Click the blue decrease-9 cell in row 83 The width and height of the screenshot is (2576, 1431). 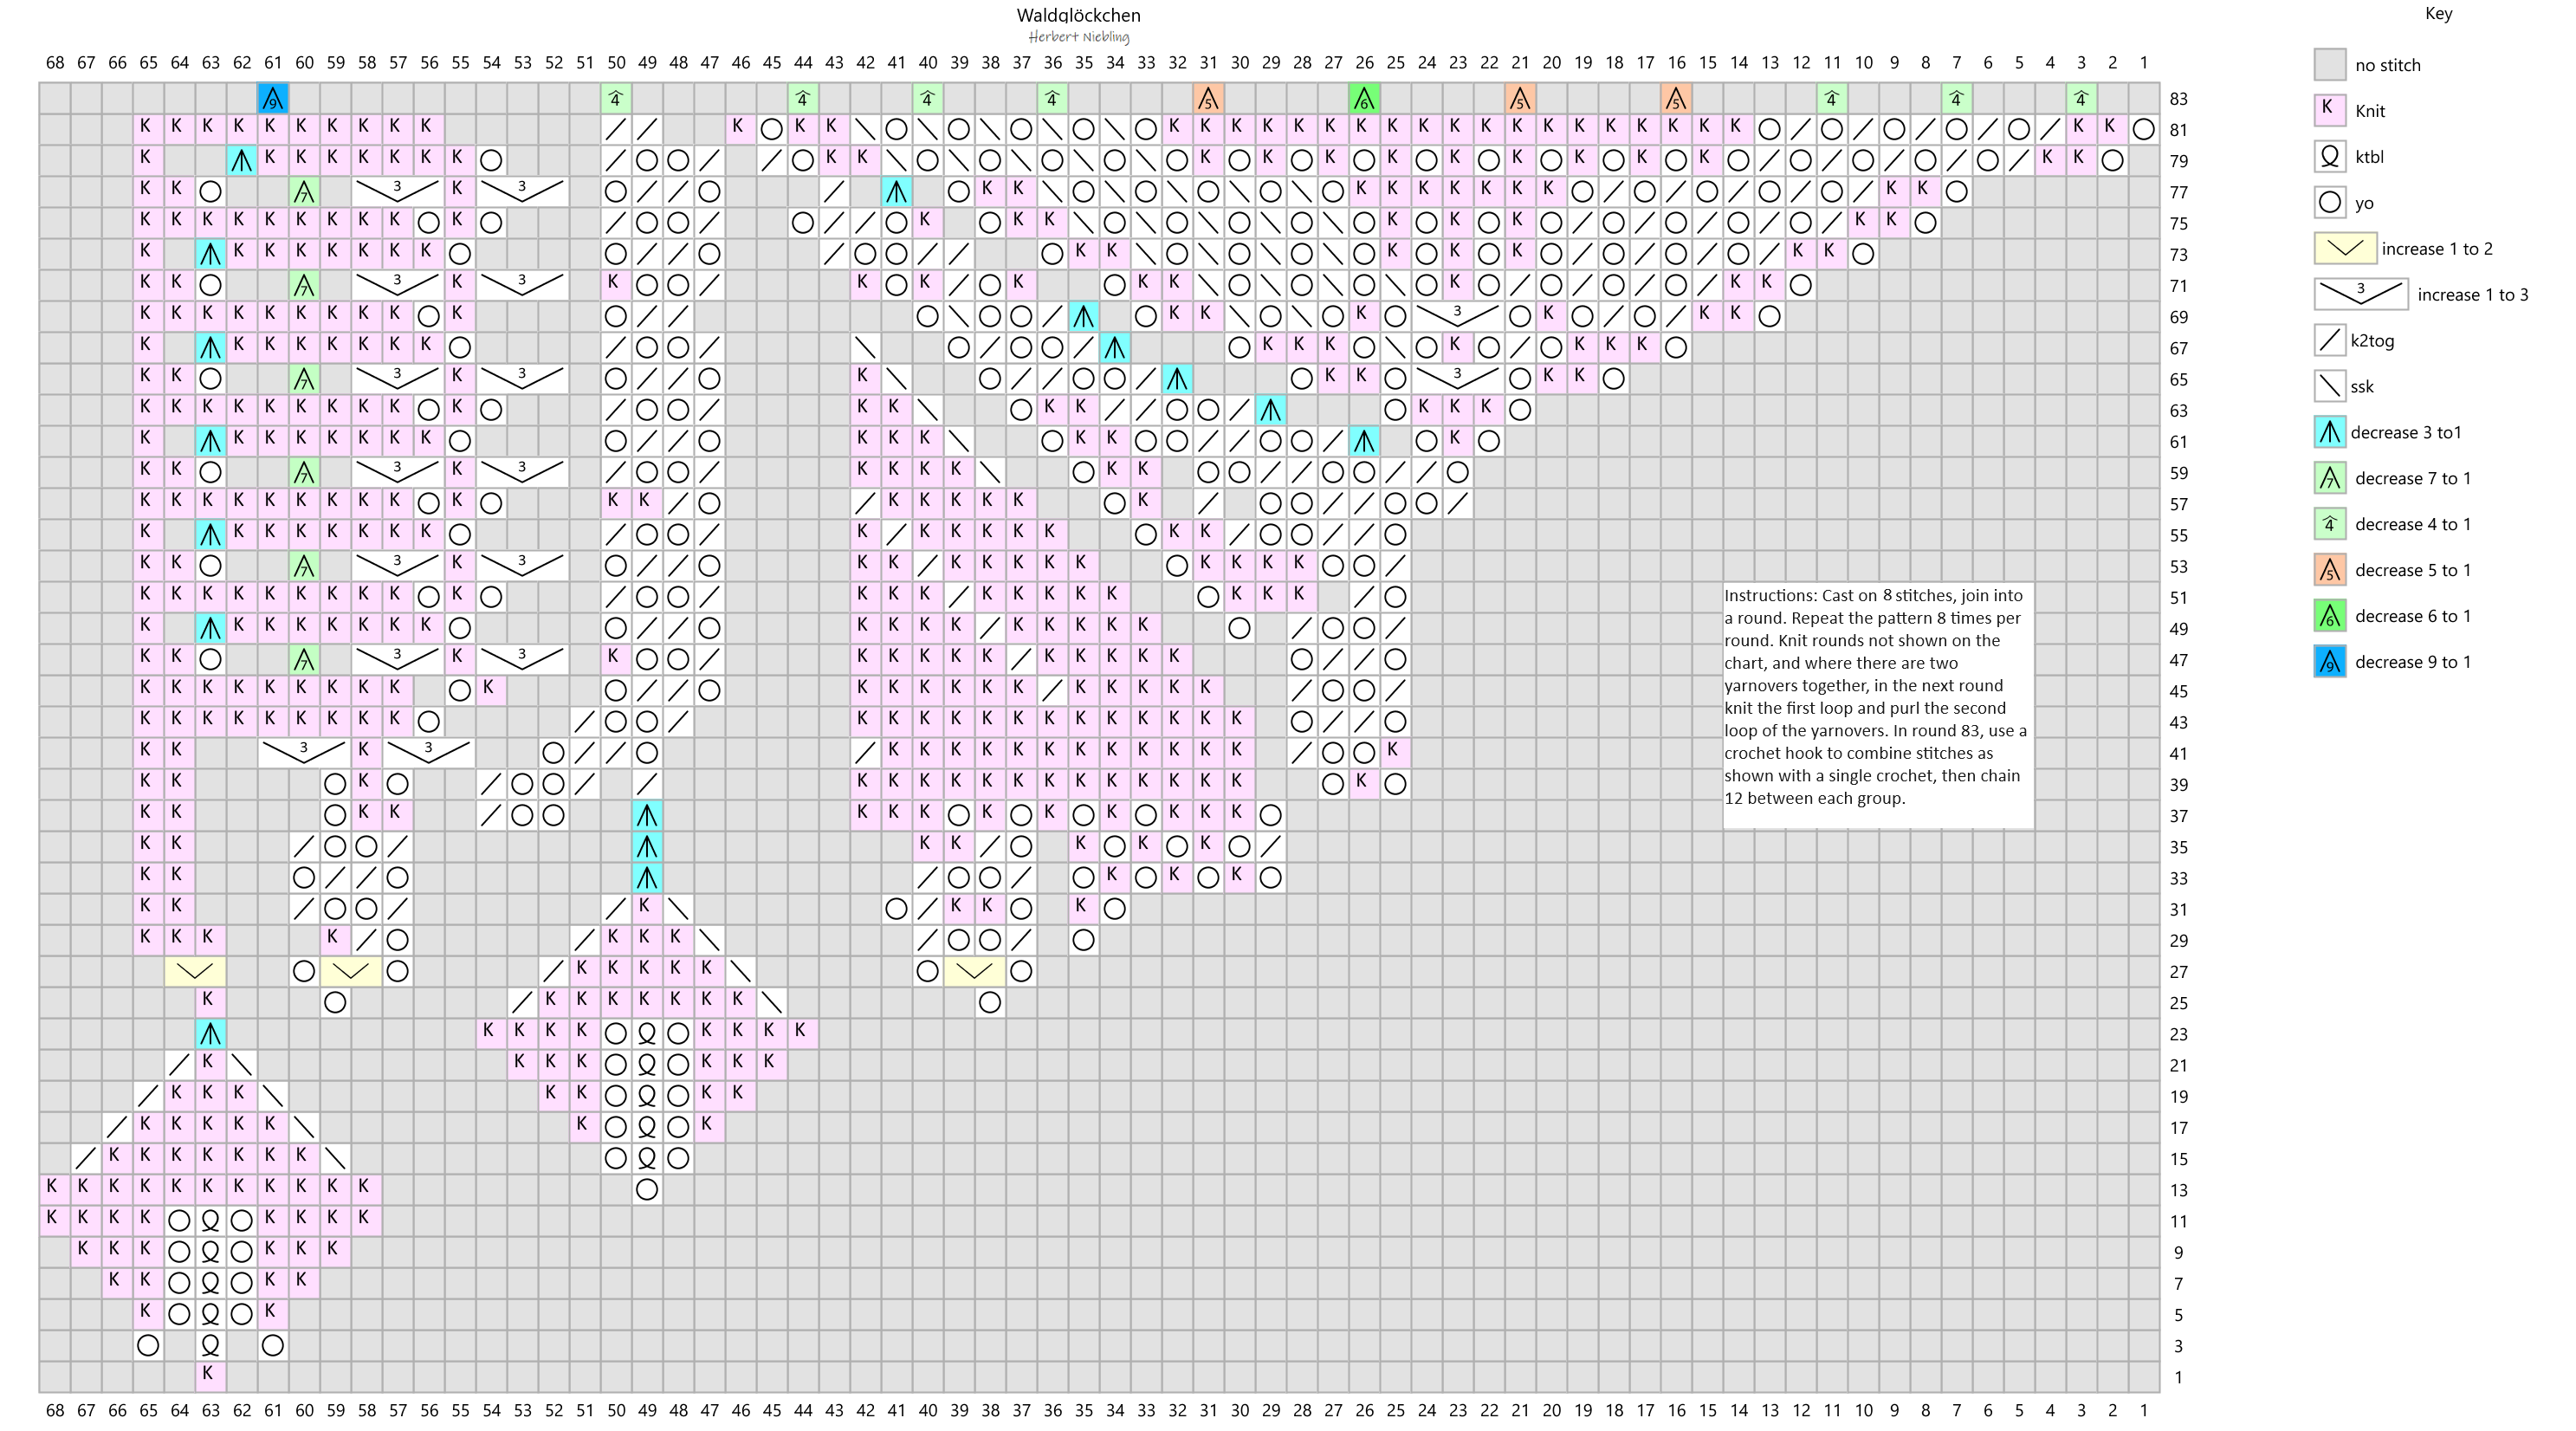point(273,99)
